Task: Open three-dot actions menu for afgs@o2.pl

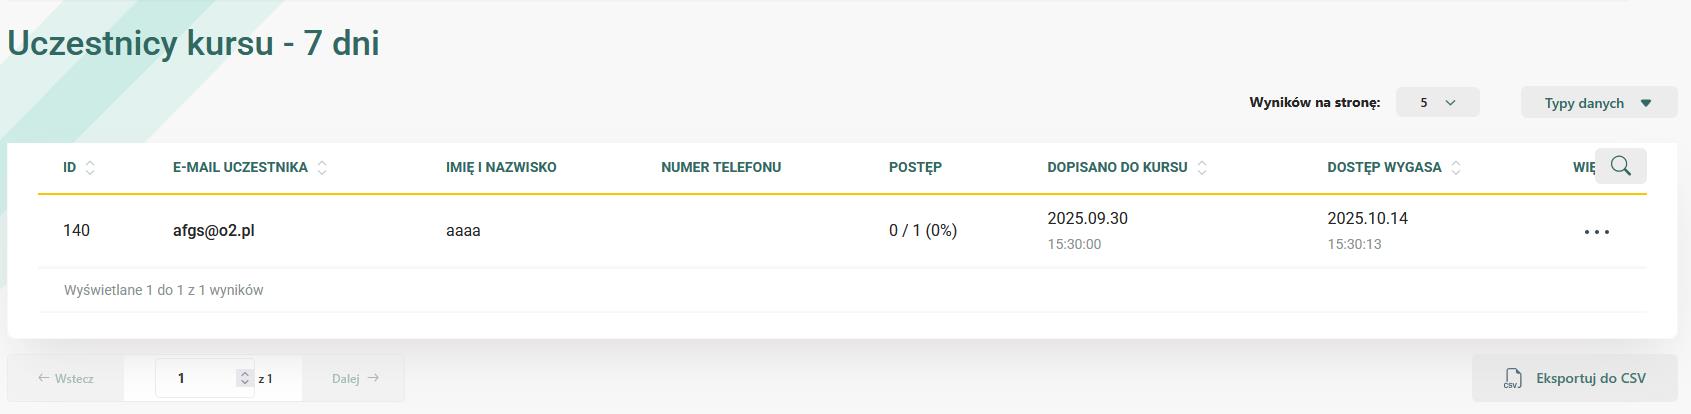Action: [1597, 232]
